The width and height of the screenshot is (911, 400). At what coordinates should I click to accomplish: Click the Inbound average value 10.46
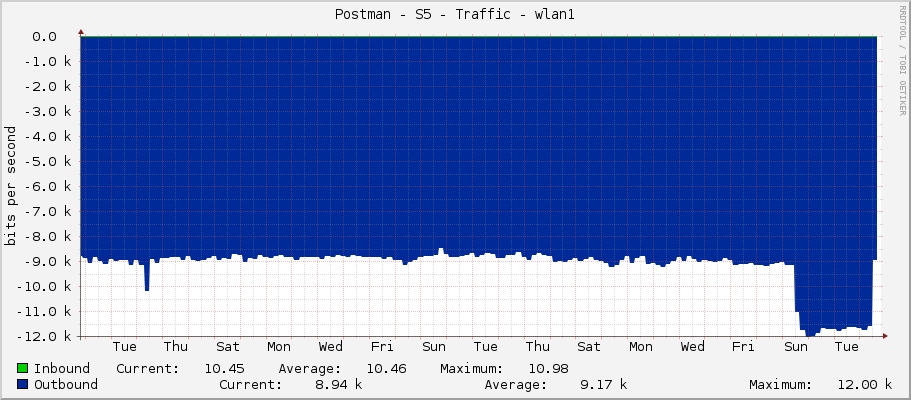pyautogui.click(x=386, y=369)
